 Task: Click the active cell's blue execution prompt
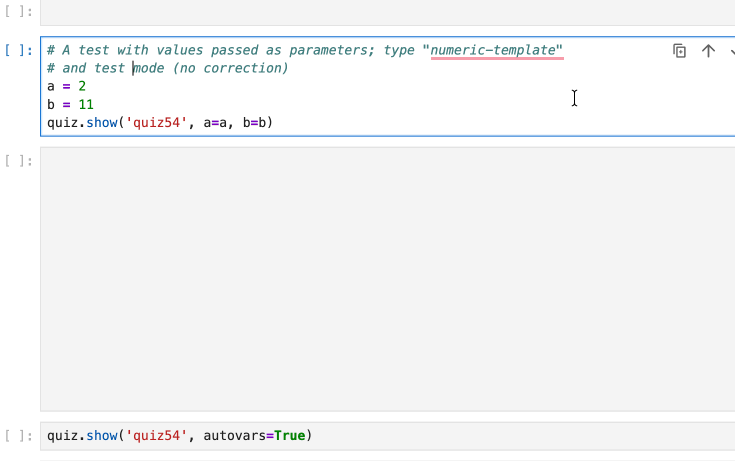tap(20, 50)
